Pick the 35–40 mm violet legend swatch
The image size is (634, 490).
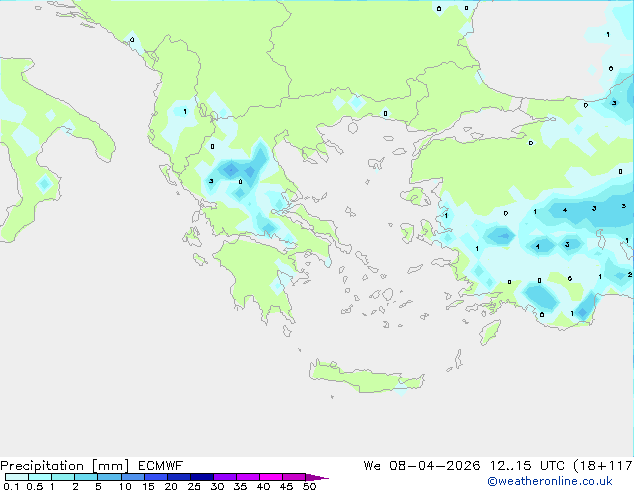tap(248, 477)
